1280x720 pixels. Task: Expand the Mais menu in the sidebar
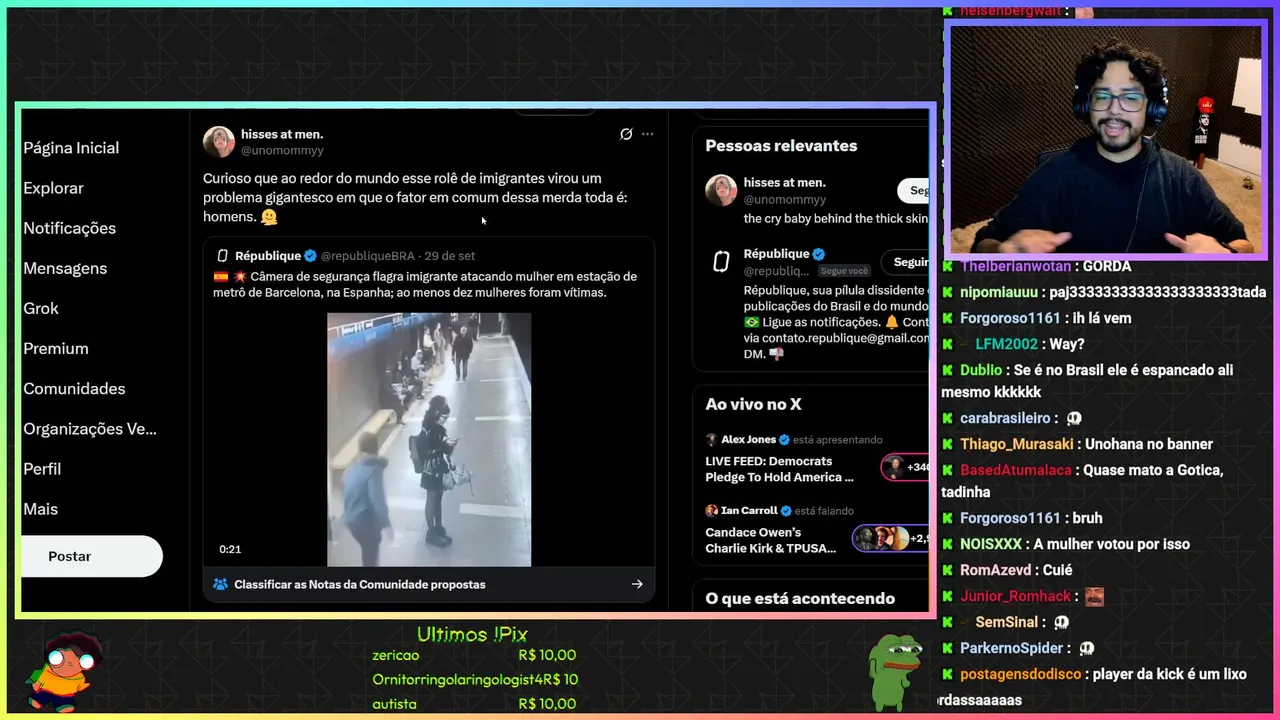(x=40, y=508)
